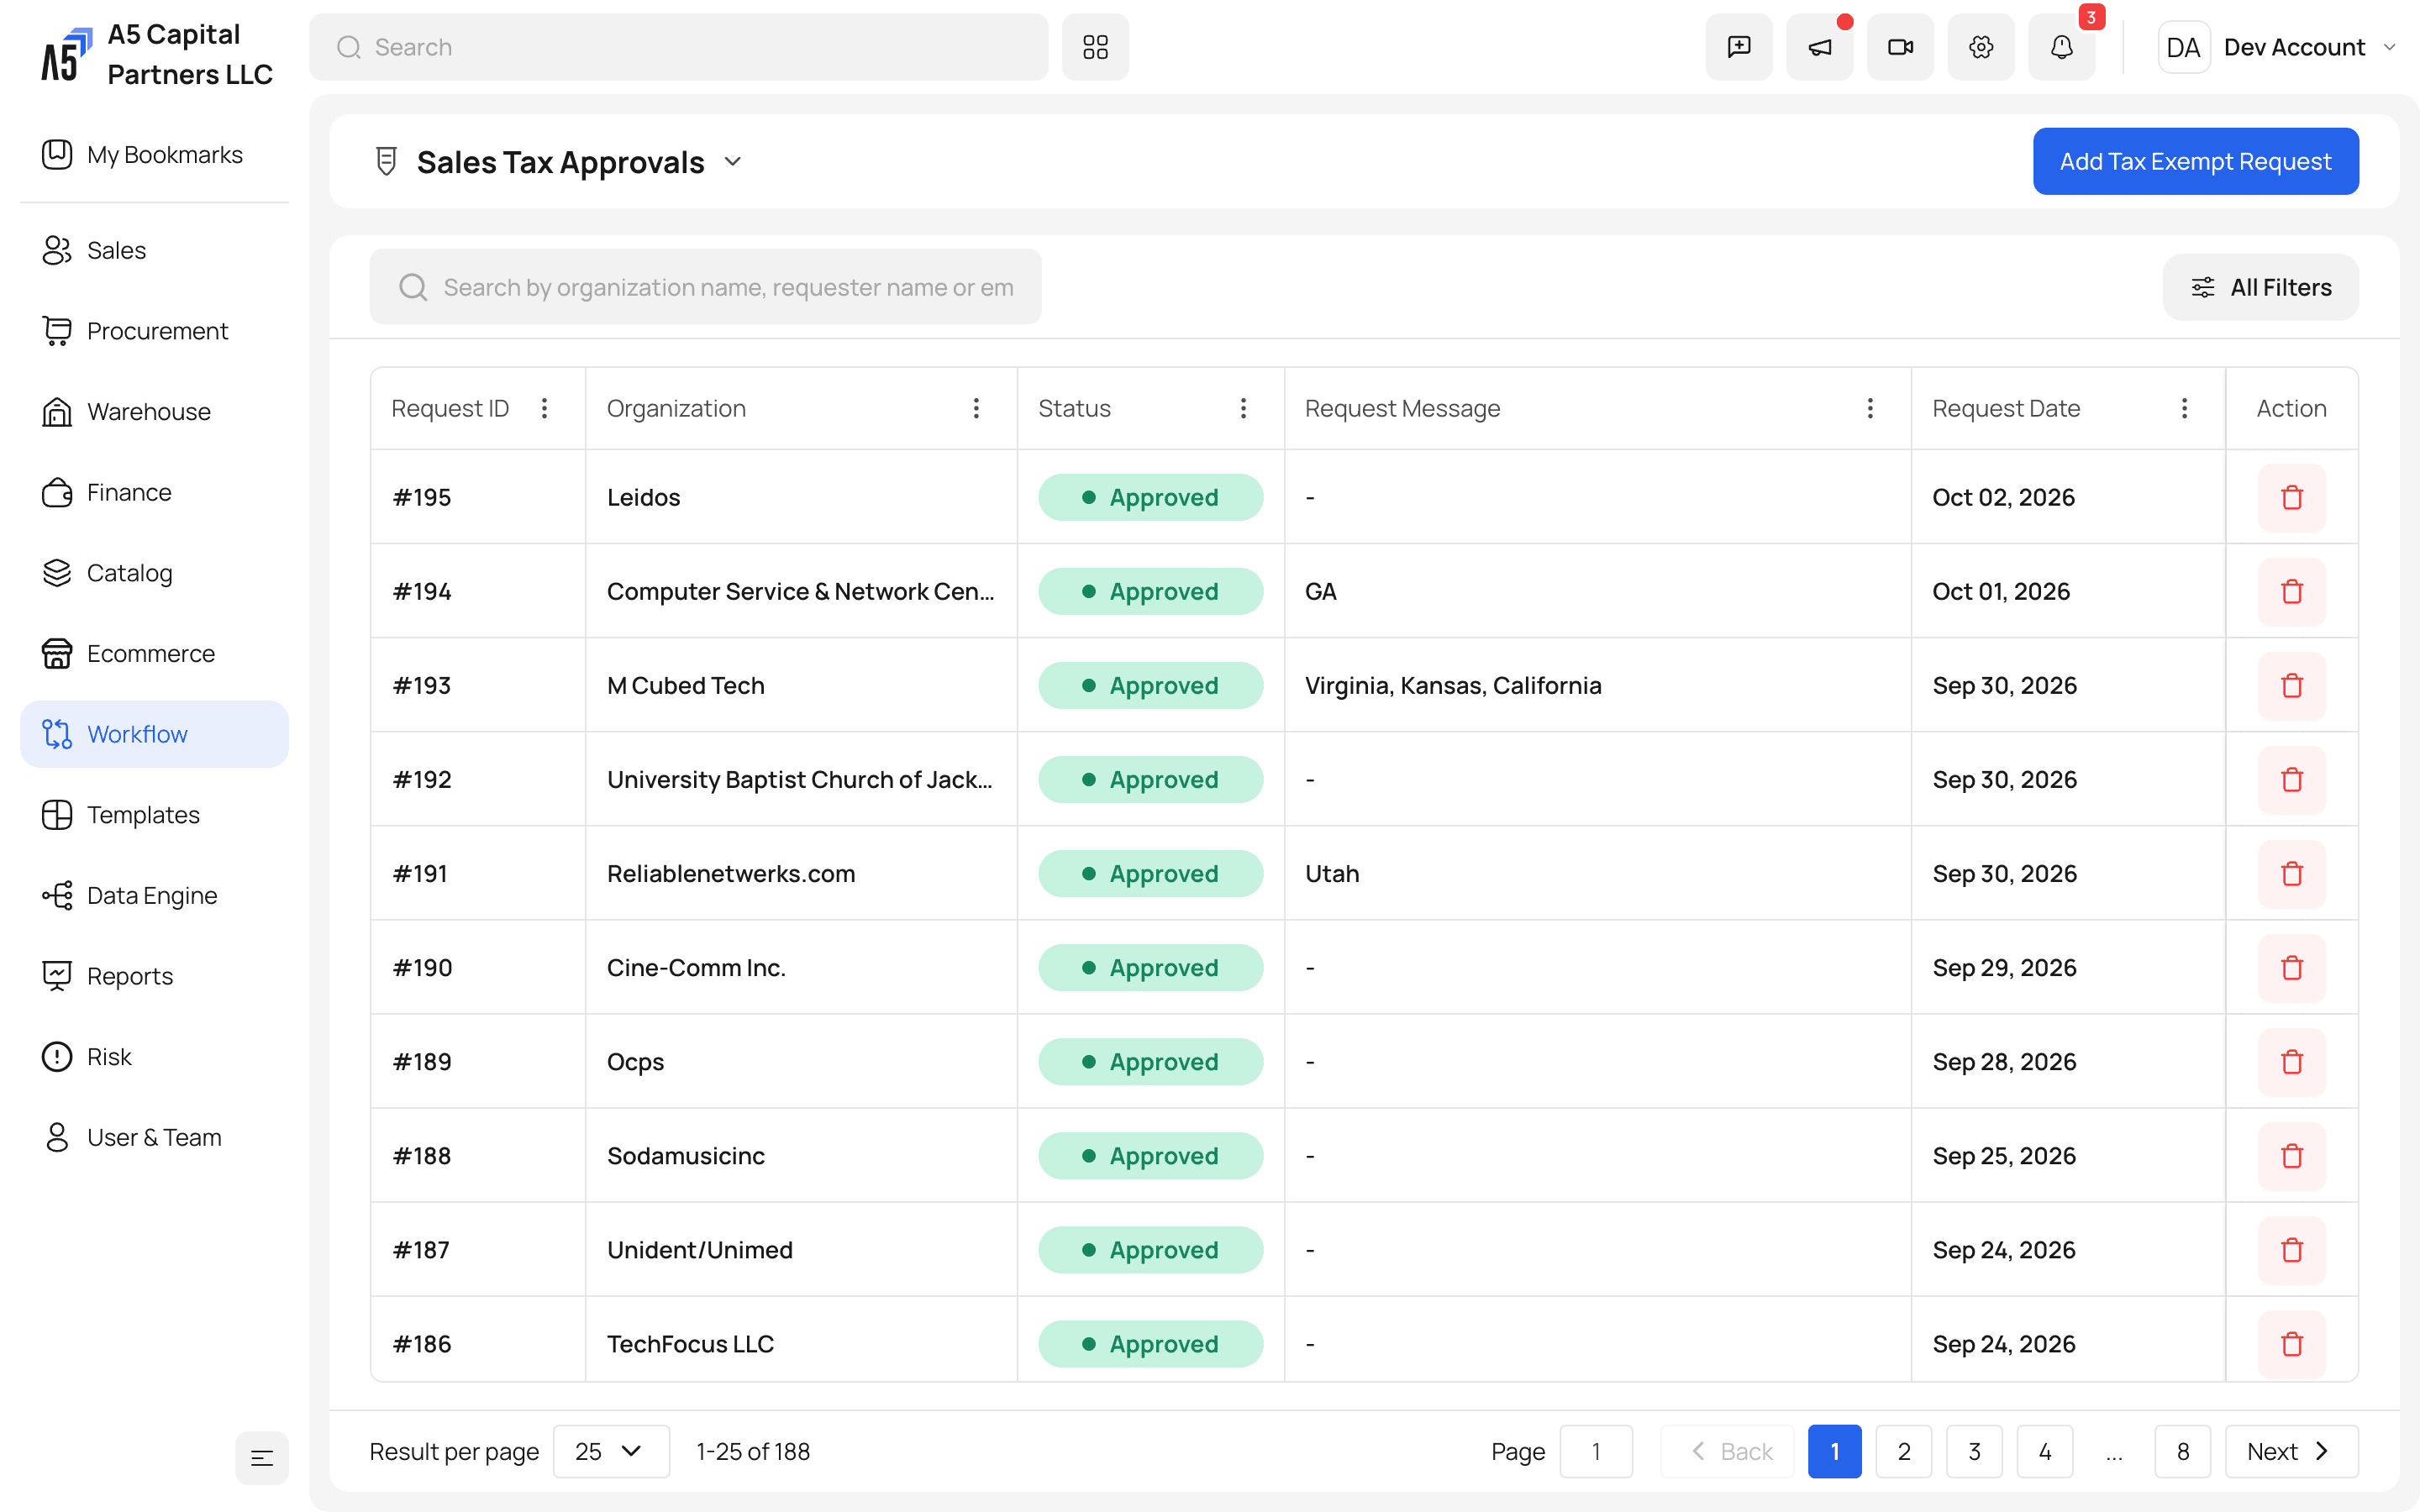Open Organization column options menu

coord(976,408)
